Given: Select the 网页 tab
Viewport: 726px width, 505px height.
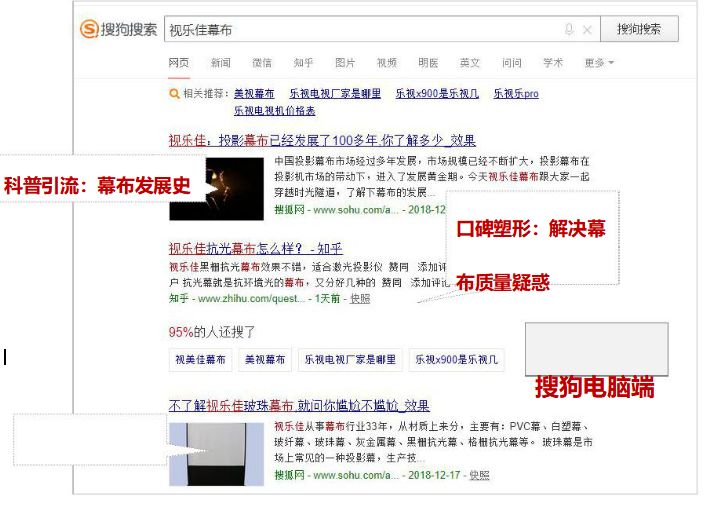Looking at the screenshot, I should click(179, 62).
